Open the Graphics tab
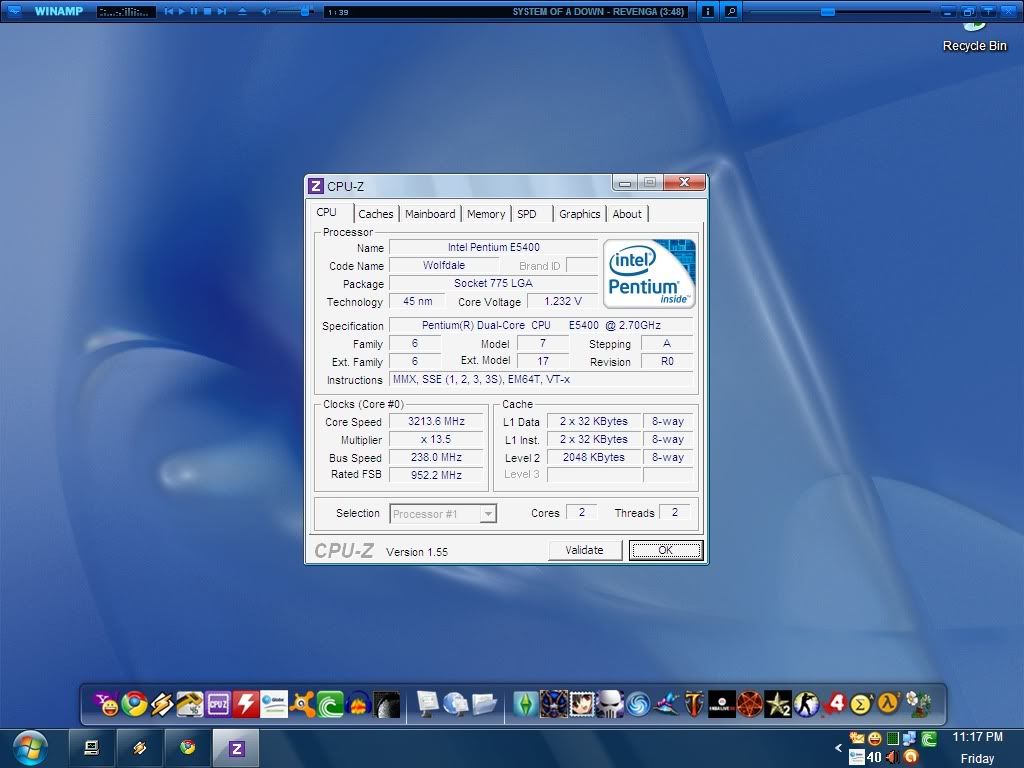 tap(580, 214)
